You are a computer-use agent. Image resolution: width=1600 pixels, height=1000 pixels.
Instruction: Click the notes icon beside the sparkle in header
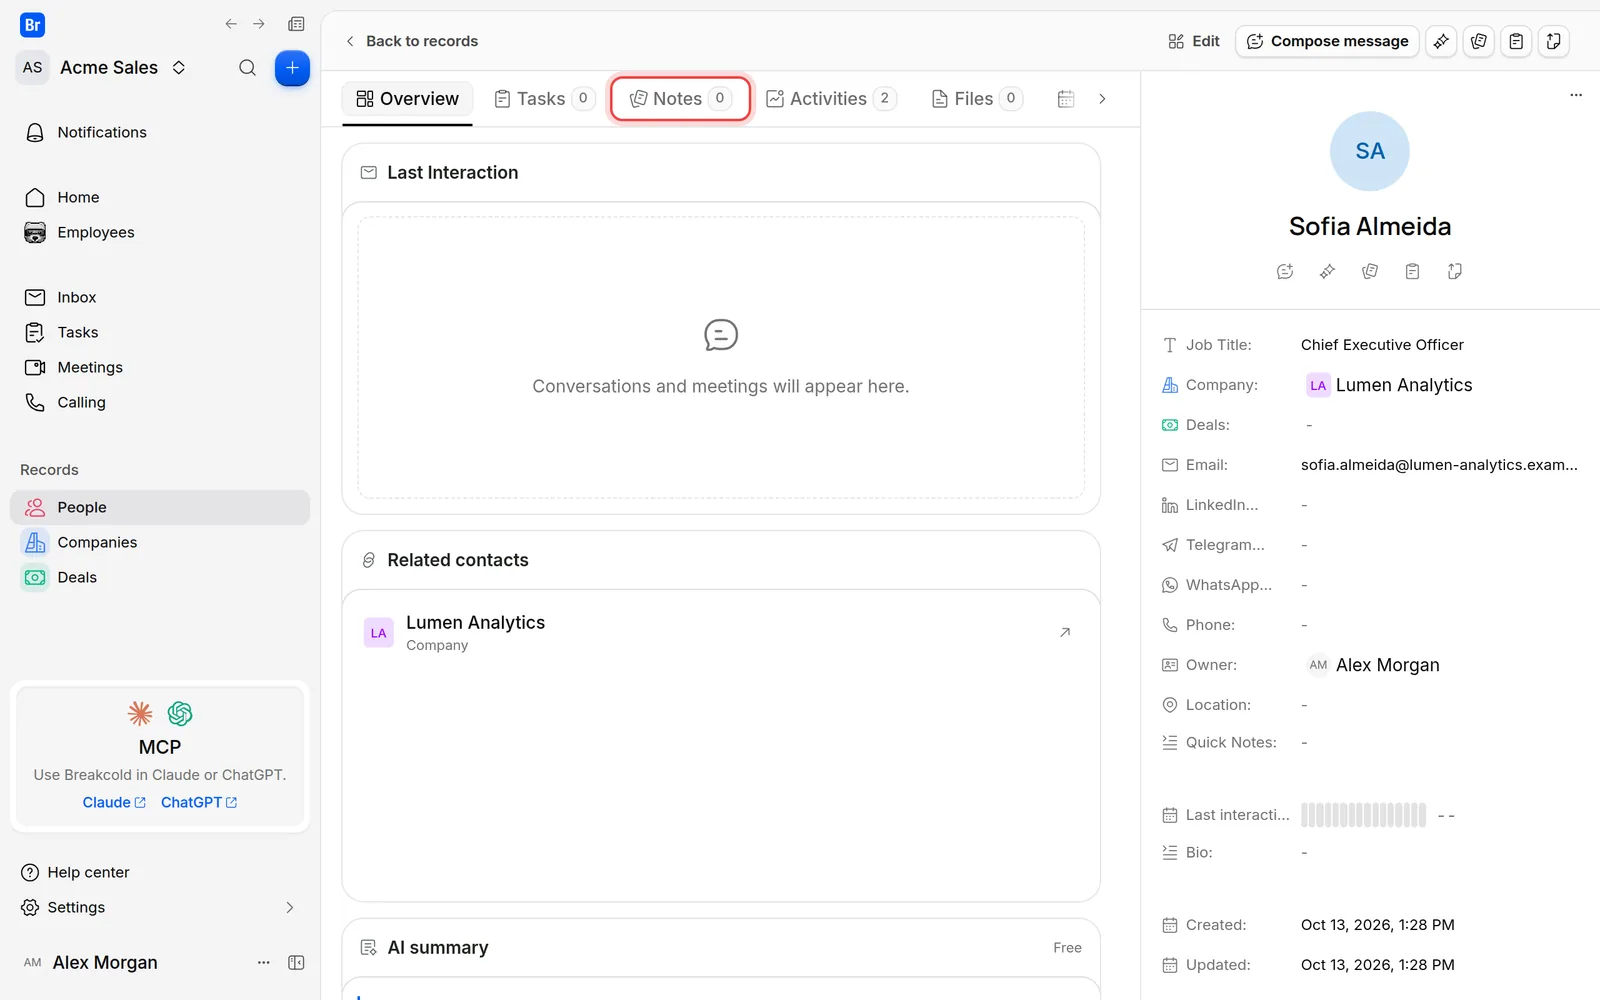pos(1479,41)
